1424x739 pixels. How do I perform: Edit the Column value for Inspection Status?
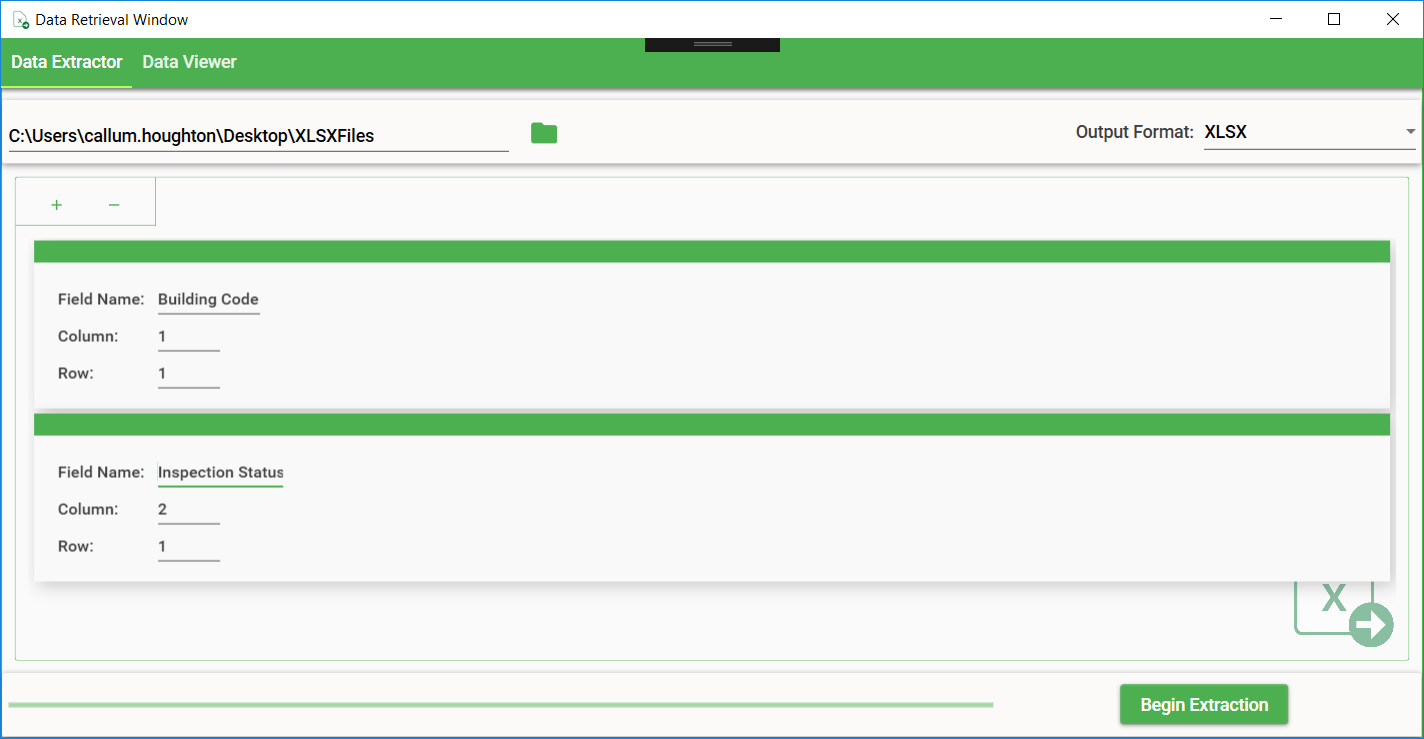click(x=189, y=510)
